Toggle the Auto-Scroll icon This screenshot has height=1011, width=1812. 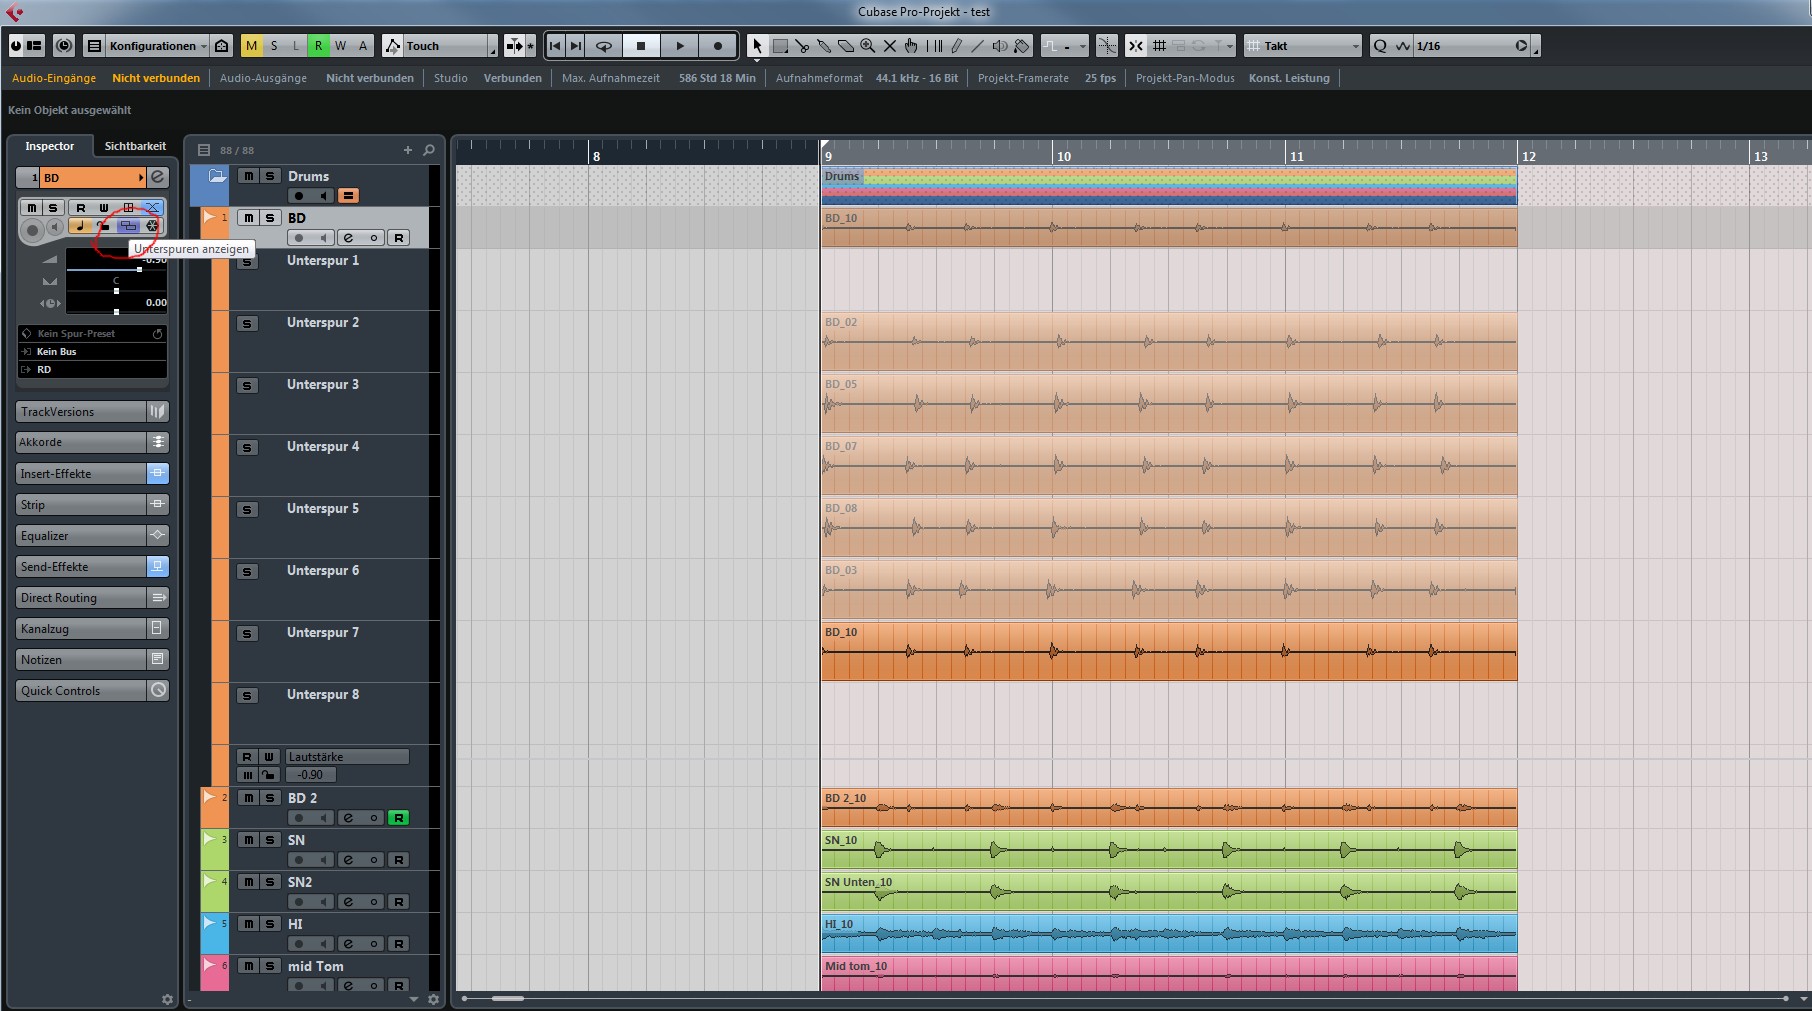[x=515, y=46]
